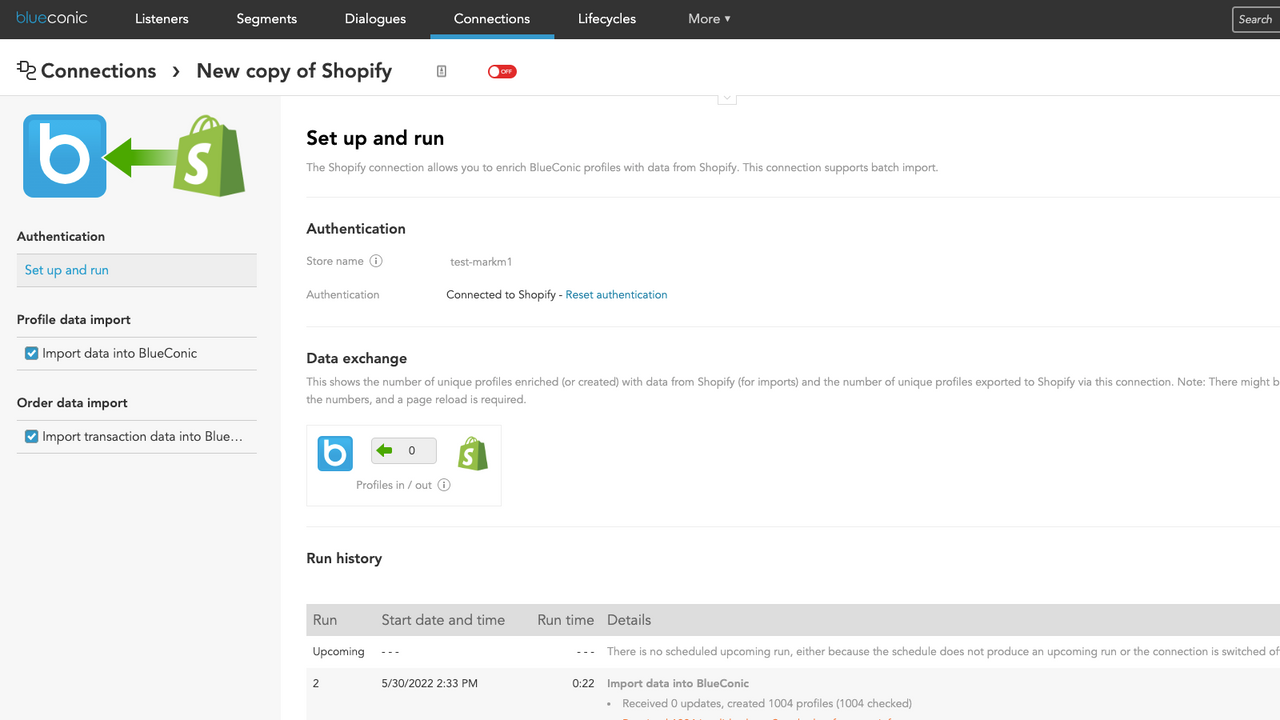Click the Search field
This screenshot has width=1280, height=720.
(1256, 19)
